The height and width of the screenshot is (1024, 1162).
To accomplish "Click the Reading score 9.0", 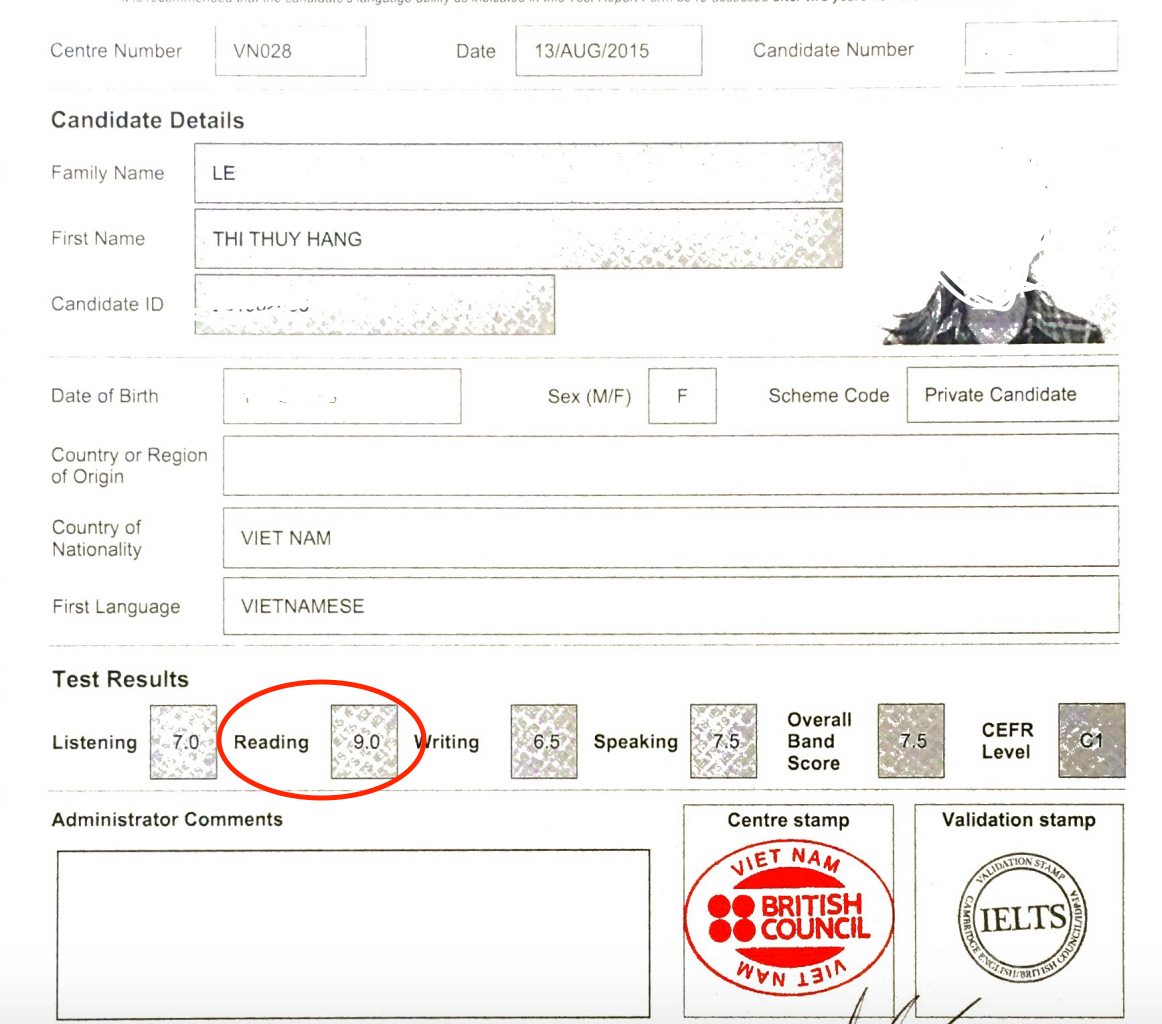I will 364,742.
